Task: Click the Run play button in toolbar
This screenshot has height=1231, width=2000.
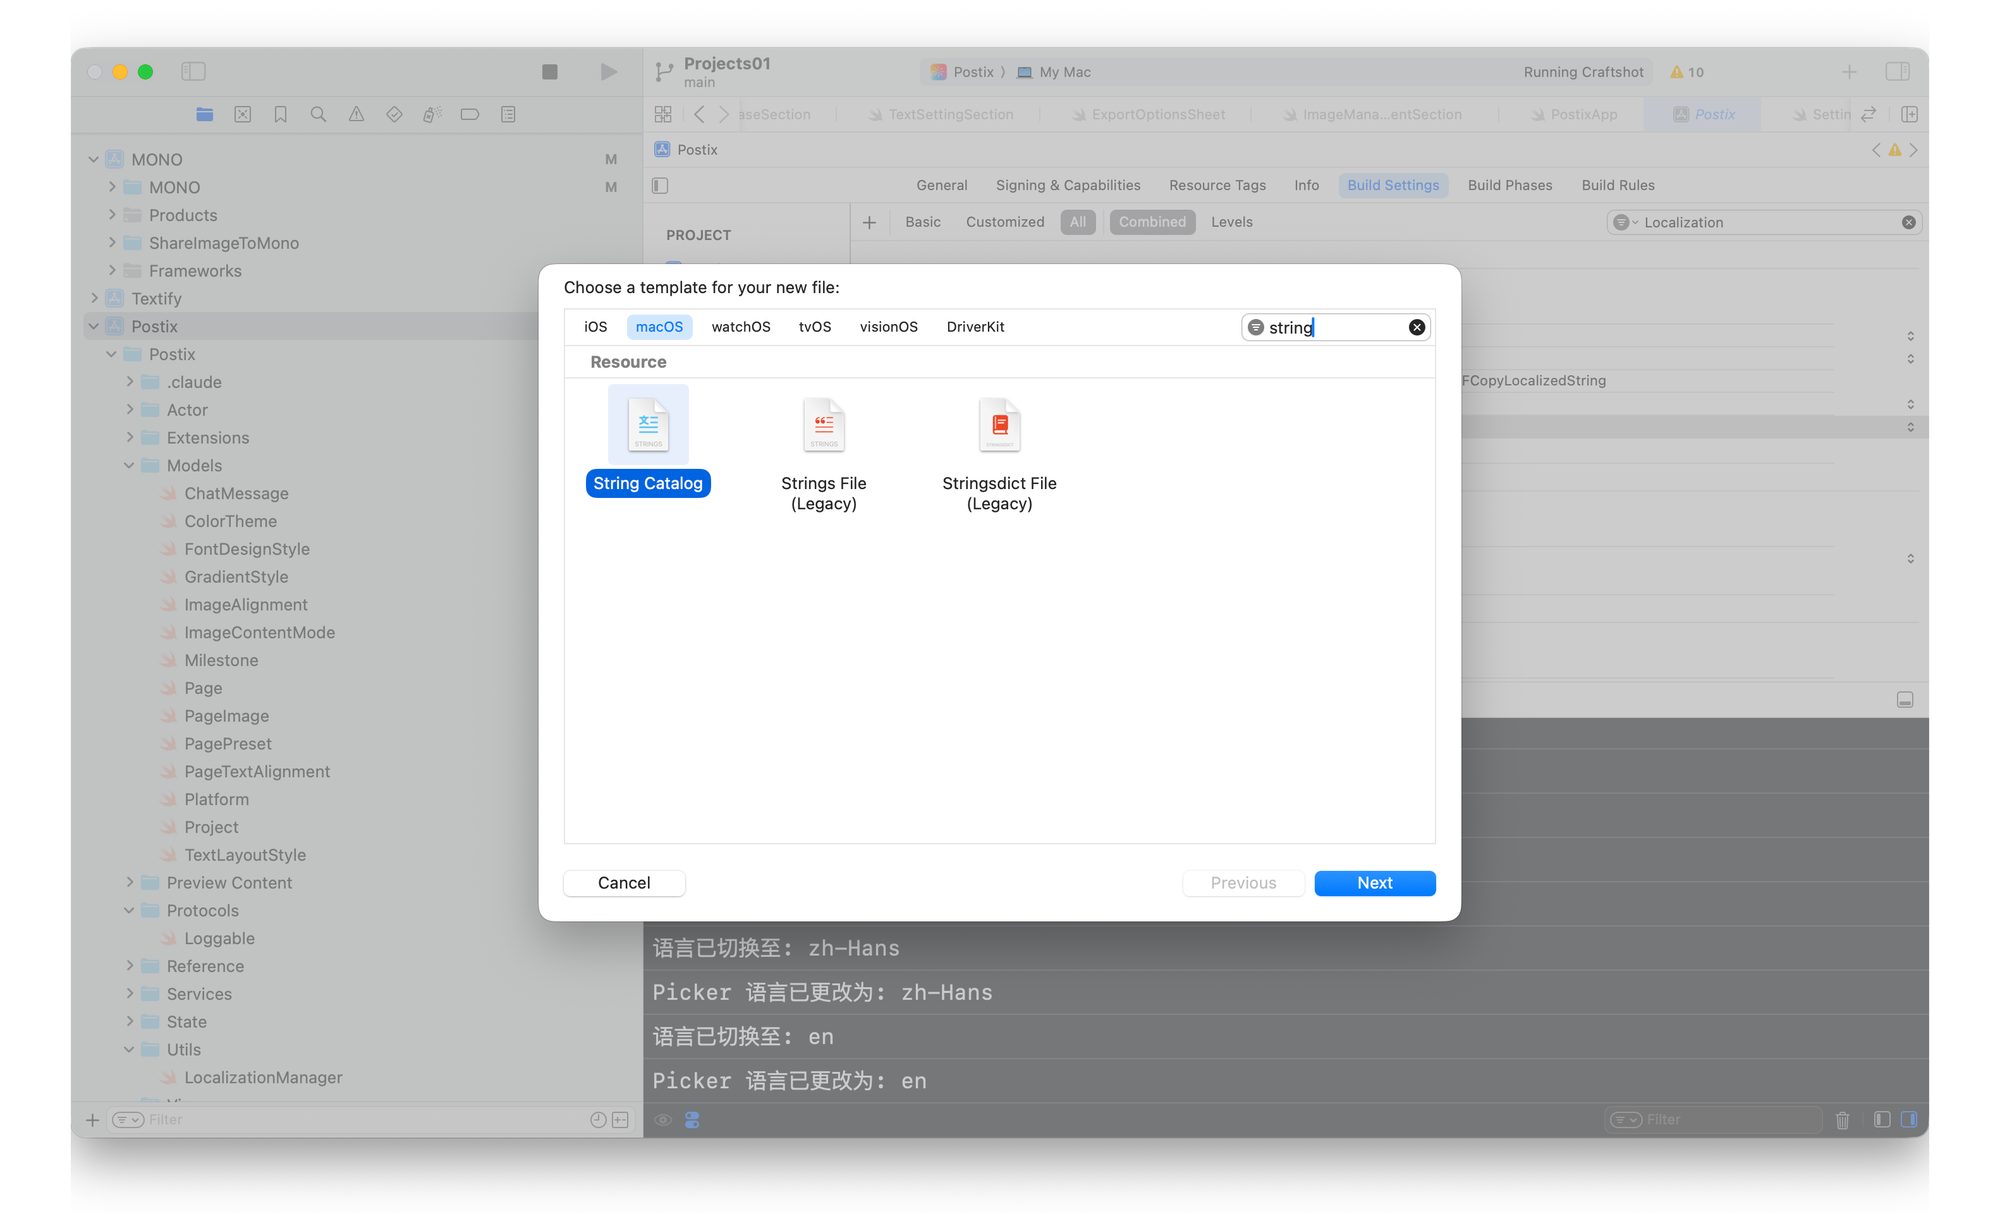Action: tap(608, 72)
